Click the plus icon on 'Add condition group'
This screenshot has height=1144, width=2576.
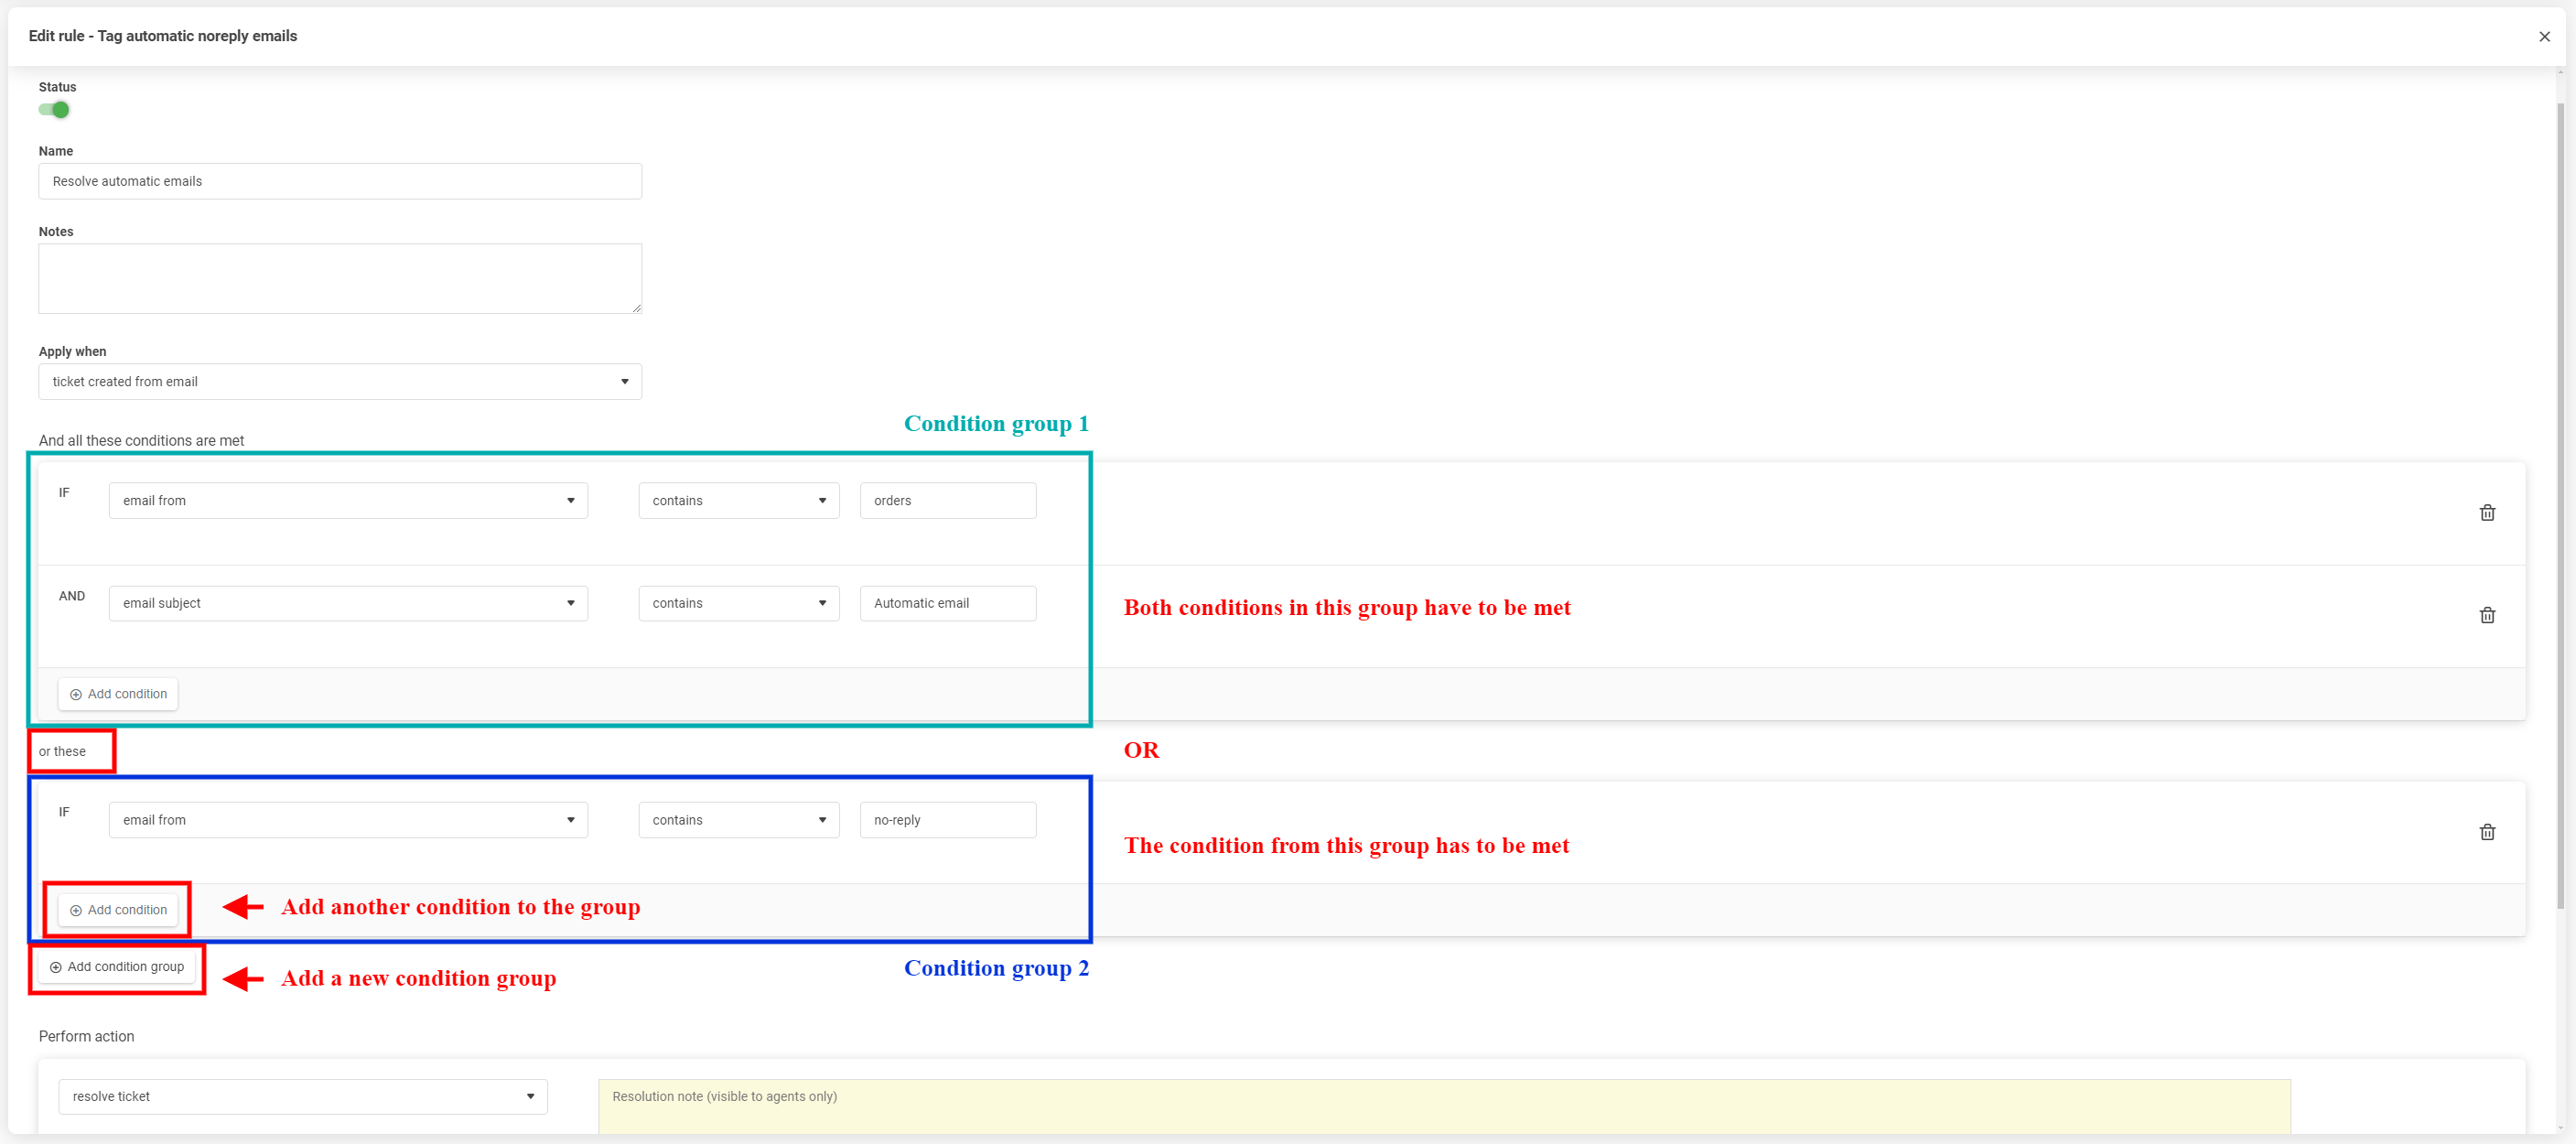(56, 967)
